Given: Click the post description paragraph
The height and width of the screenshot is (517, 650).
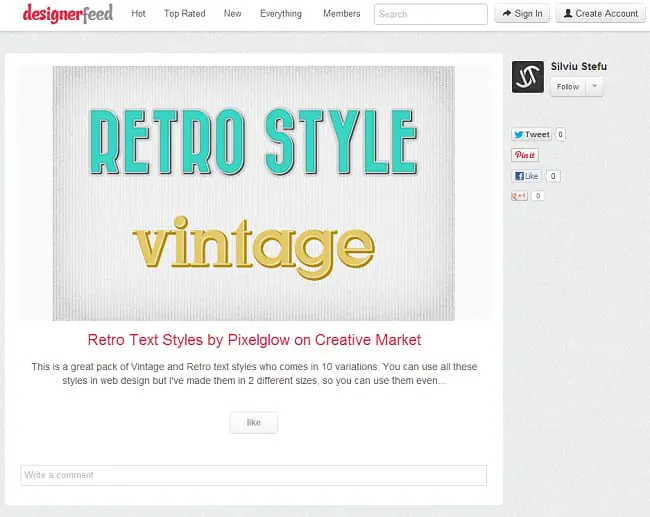Looking at the screenshot, I should pos(254,374).
